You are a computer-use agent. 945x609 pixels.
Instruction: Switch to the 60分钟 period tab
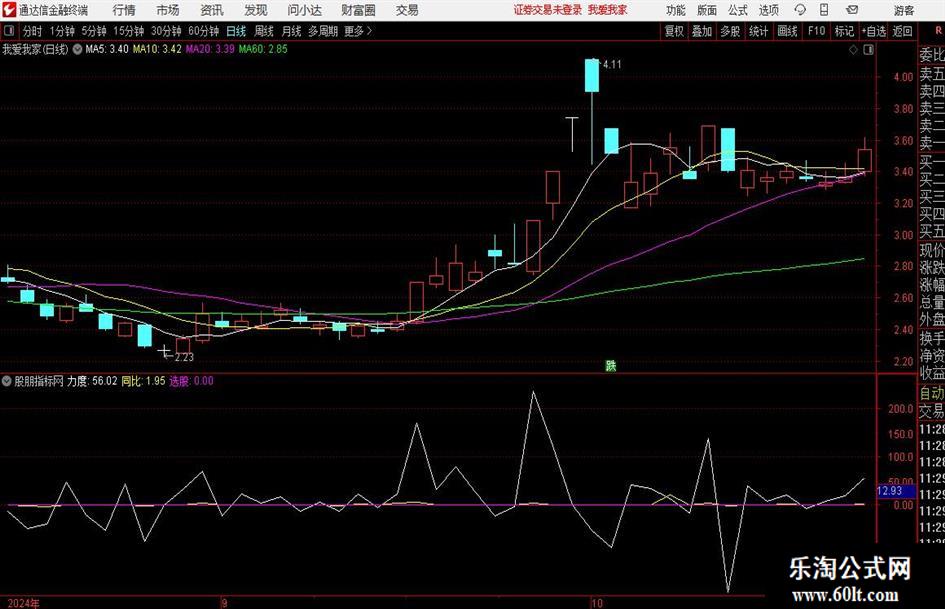(x=203, y=31)
